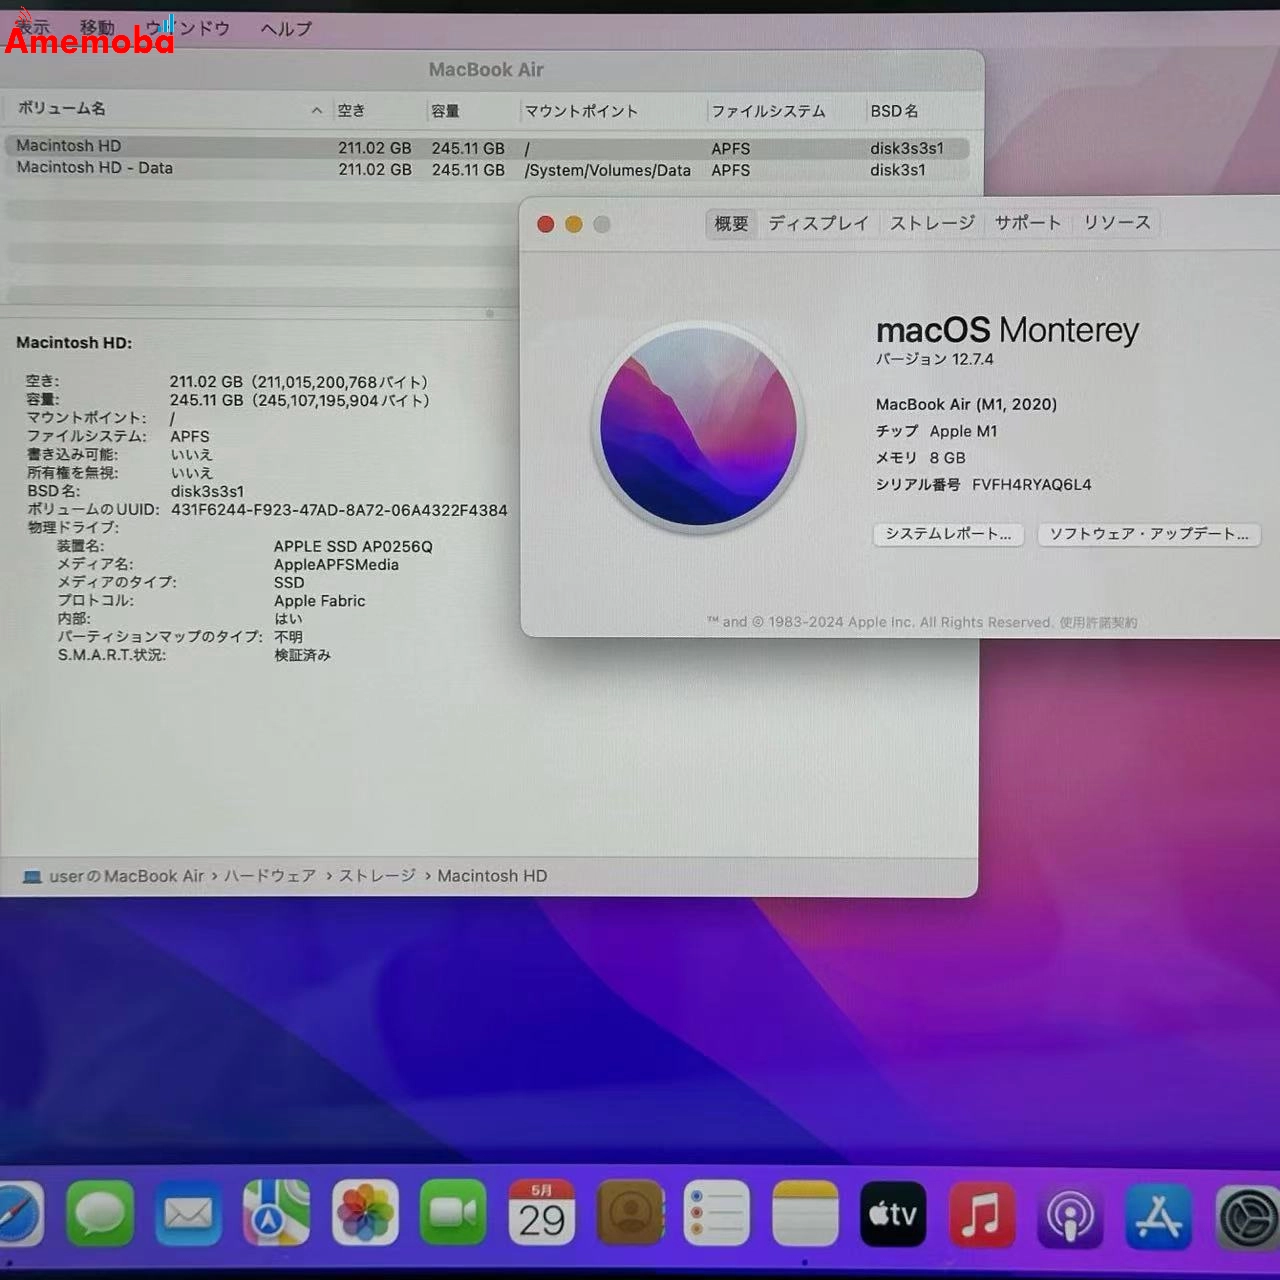The image size is (1280, 1280).
Task: Switch to the サポート tab
Action: [x=1027, y=223]
